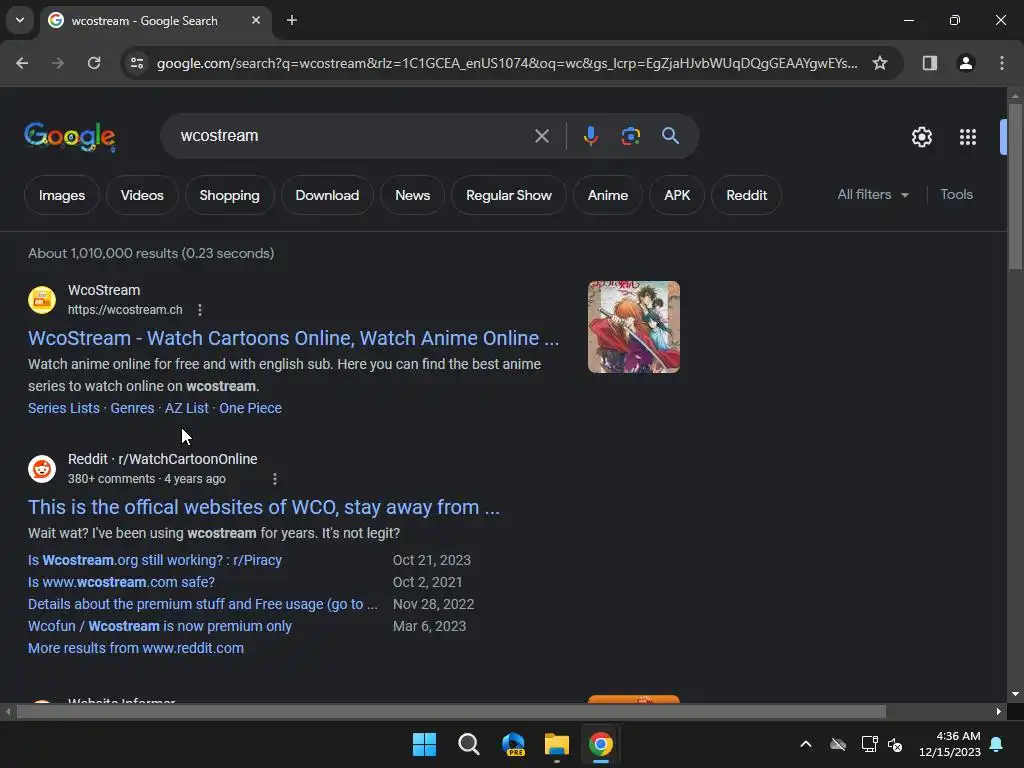Click the Reddit favicon
This screenshot has width=1024, height=768.
42,469
